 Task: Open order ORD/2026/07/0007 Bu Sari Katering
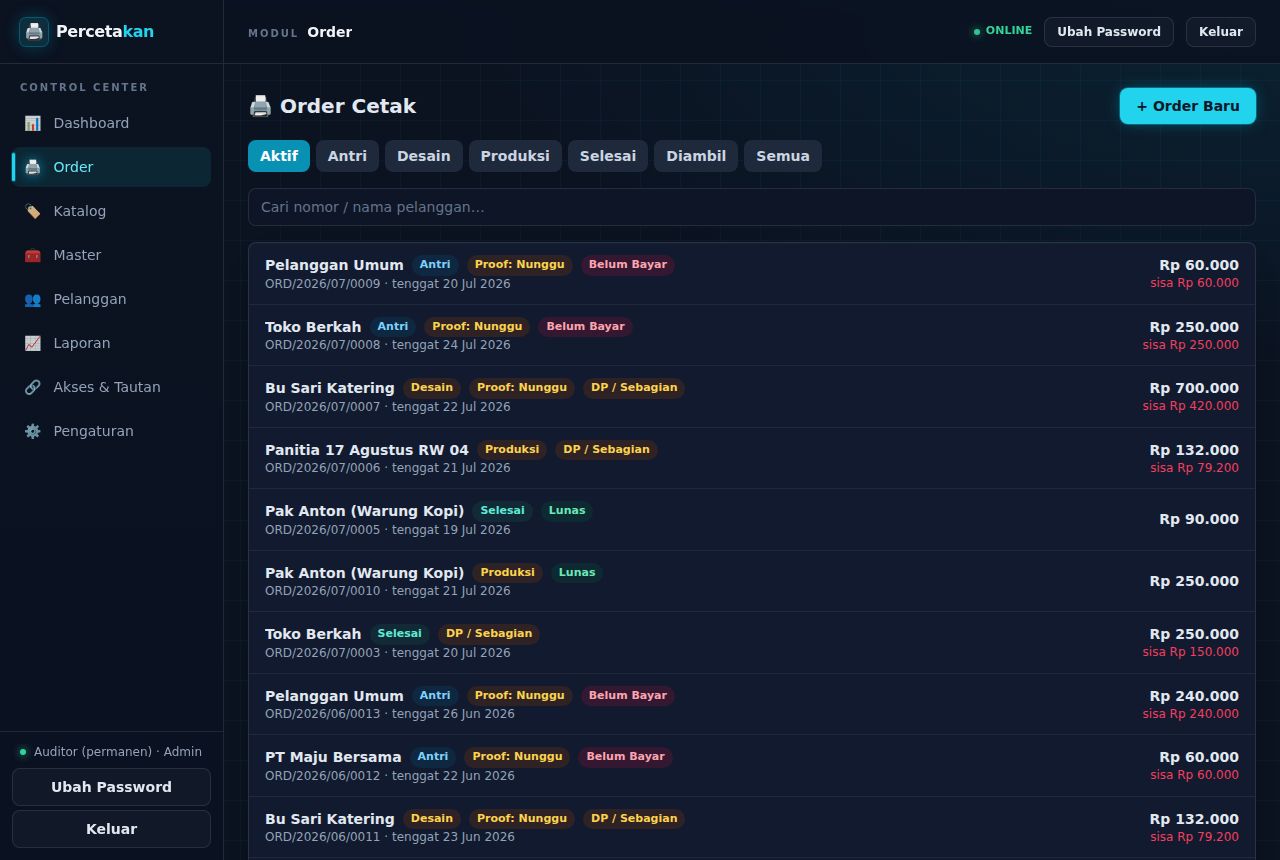(x=752, y=397)
